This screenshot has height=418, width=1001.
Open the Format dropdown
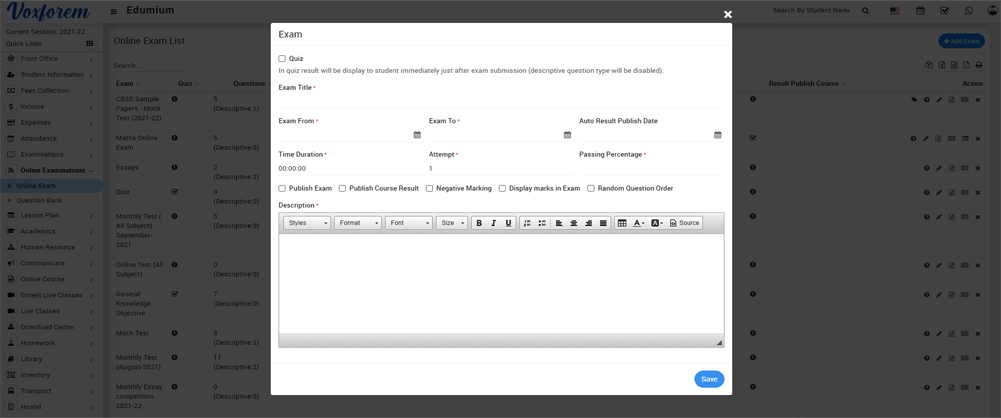pos(357,223)
